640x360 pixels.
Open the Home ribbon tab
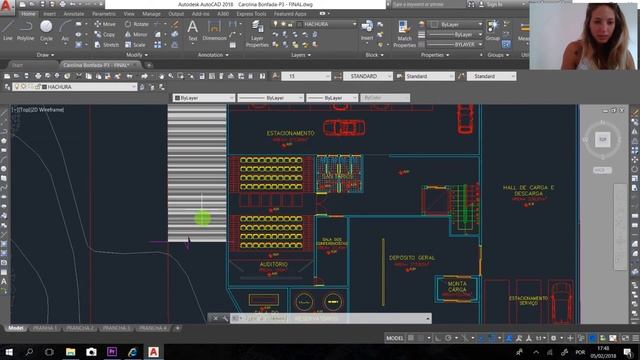(x=28, y=14)
